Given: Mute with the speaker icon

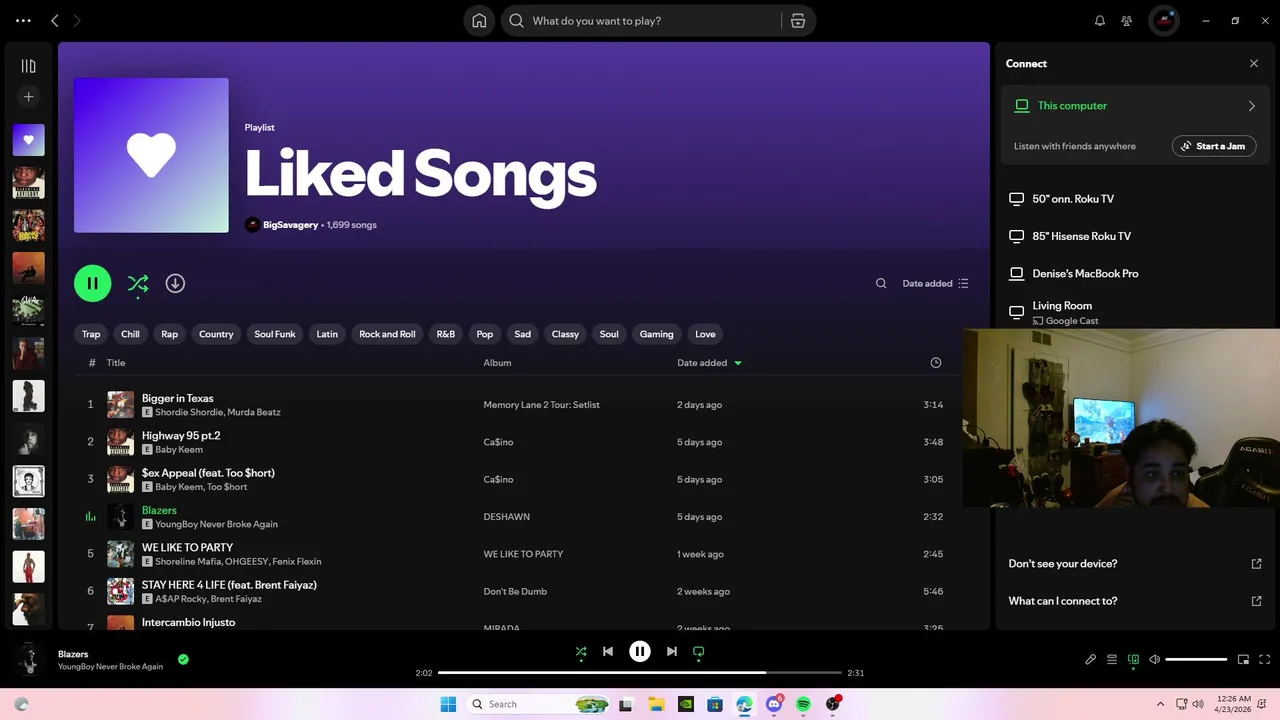Looking at the screenshot, I should click(1155, 660).
